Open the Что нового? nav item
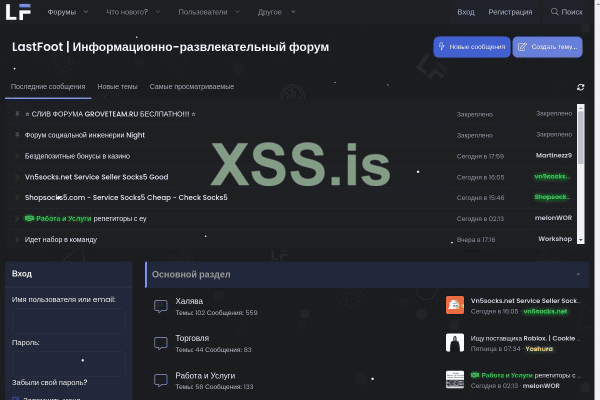Viewport: 600px width, 400px height. [127, 12]
